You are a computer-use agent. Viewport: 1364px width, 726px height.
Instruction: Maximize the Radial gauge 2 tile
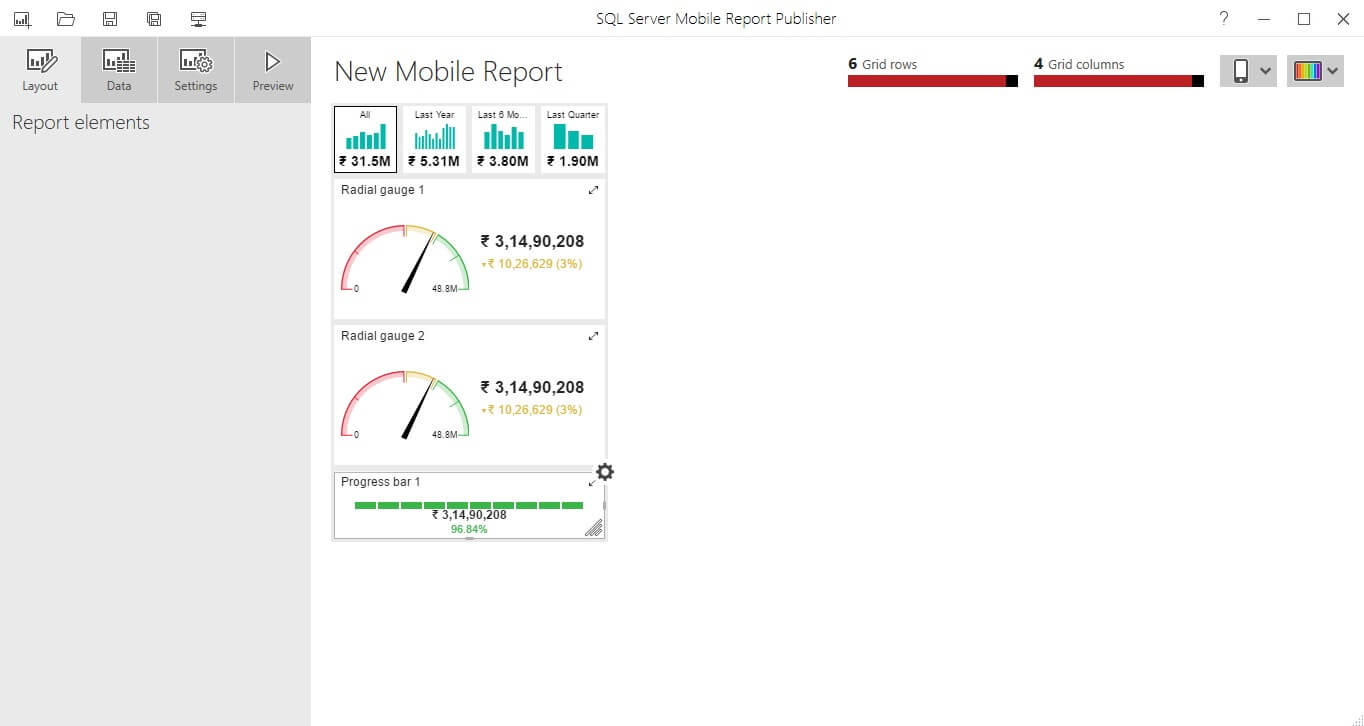tap(593, 336)
